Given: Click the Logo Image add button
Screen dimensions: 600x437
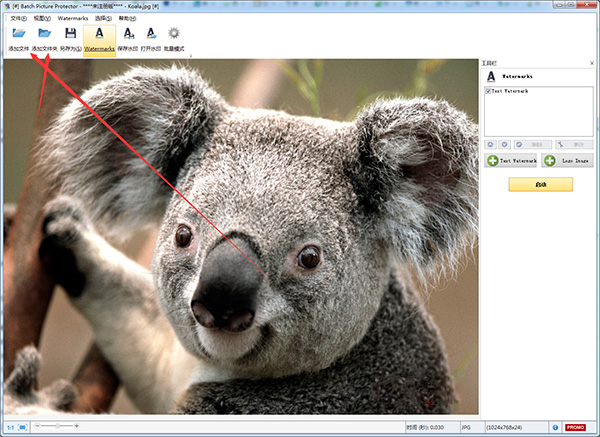Looking at the screenshot, I should coord(568,160).
